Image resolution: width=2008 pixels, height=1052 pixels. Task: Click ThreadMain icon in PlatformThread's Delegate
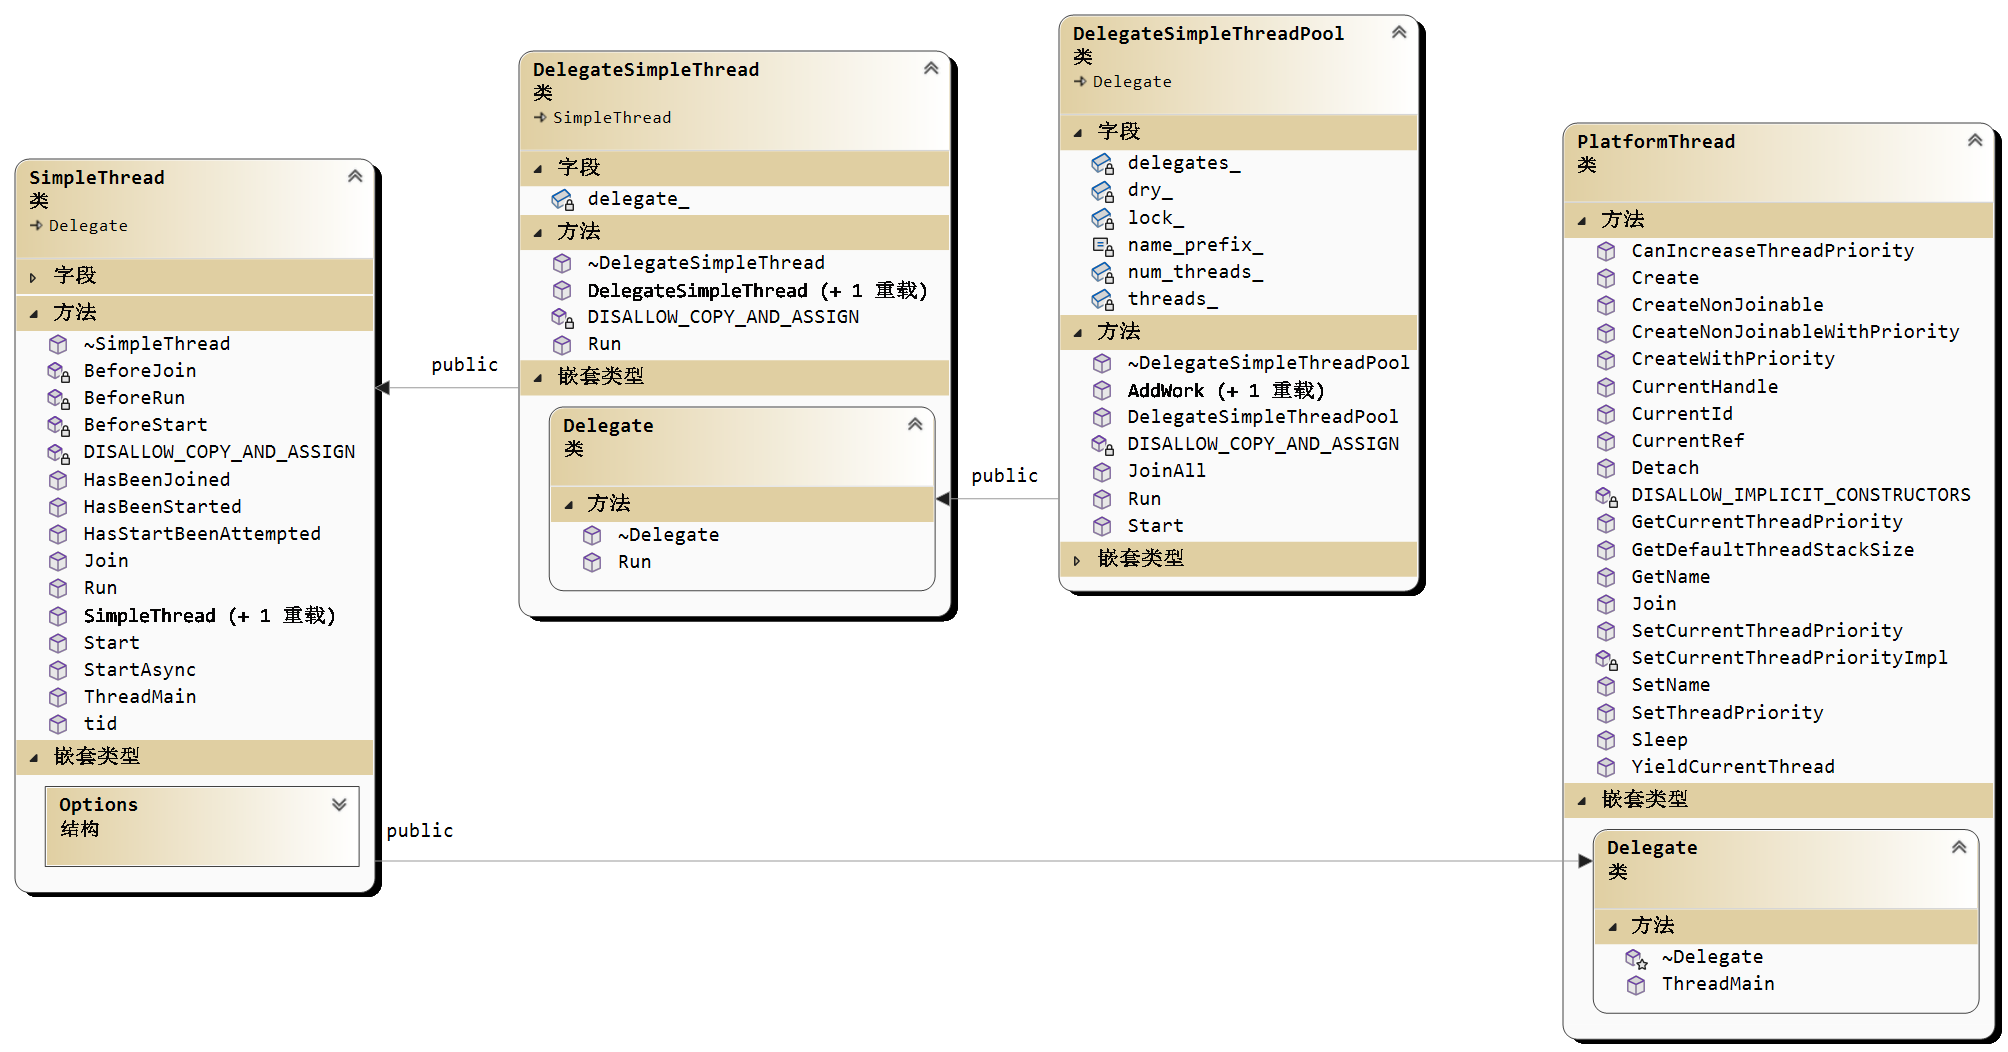pos(1636,985)
